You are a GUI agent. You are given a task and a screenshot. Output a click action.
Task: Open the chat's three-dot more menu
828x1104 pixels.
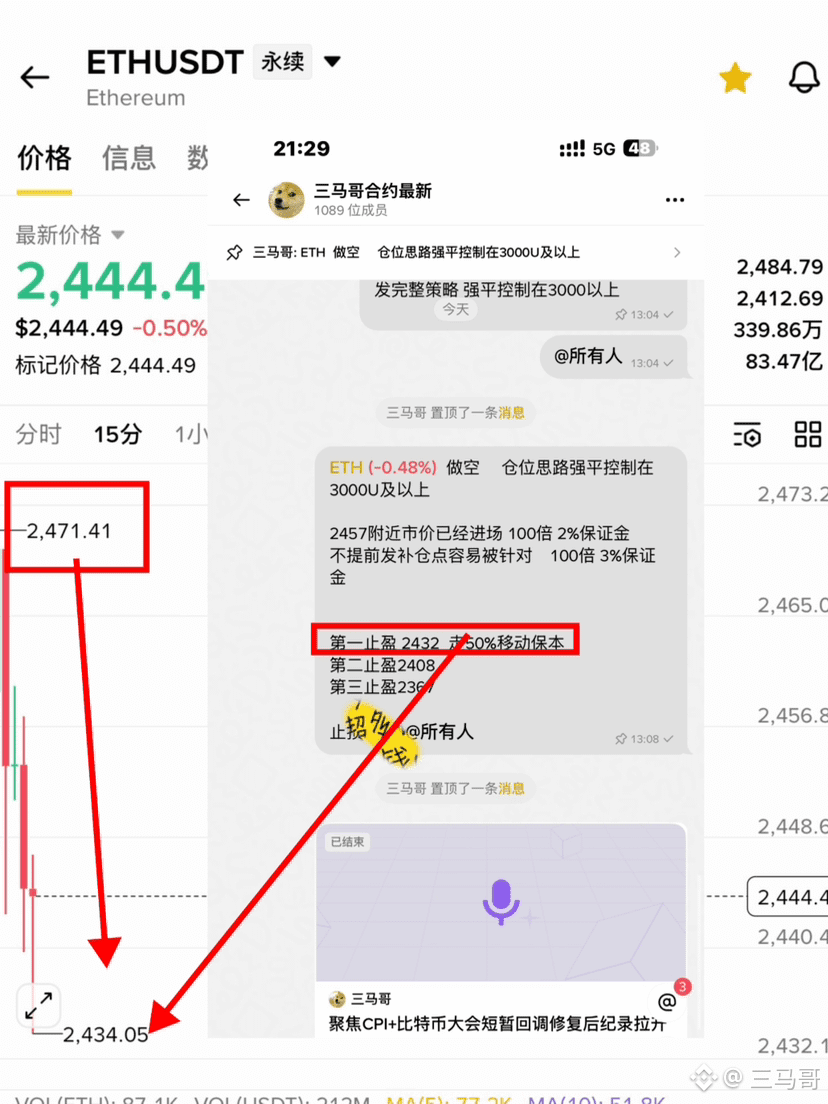tap(675, 200)
